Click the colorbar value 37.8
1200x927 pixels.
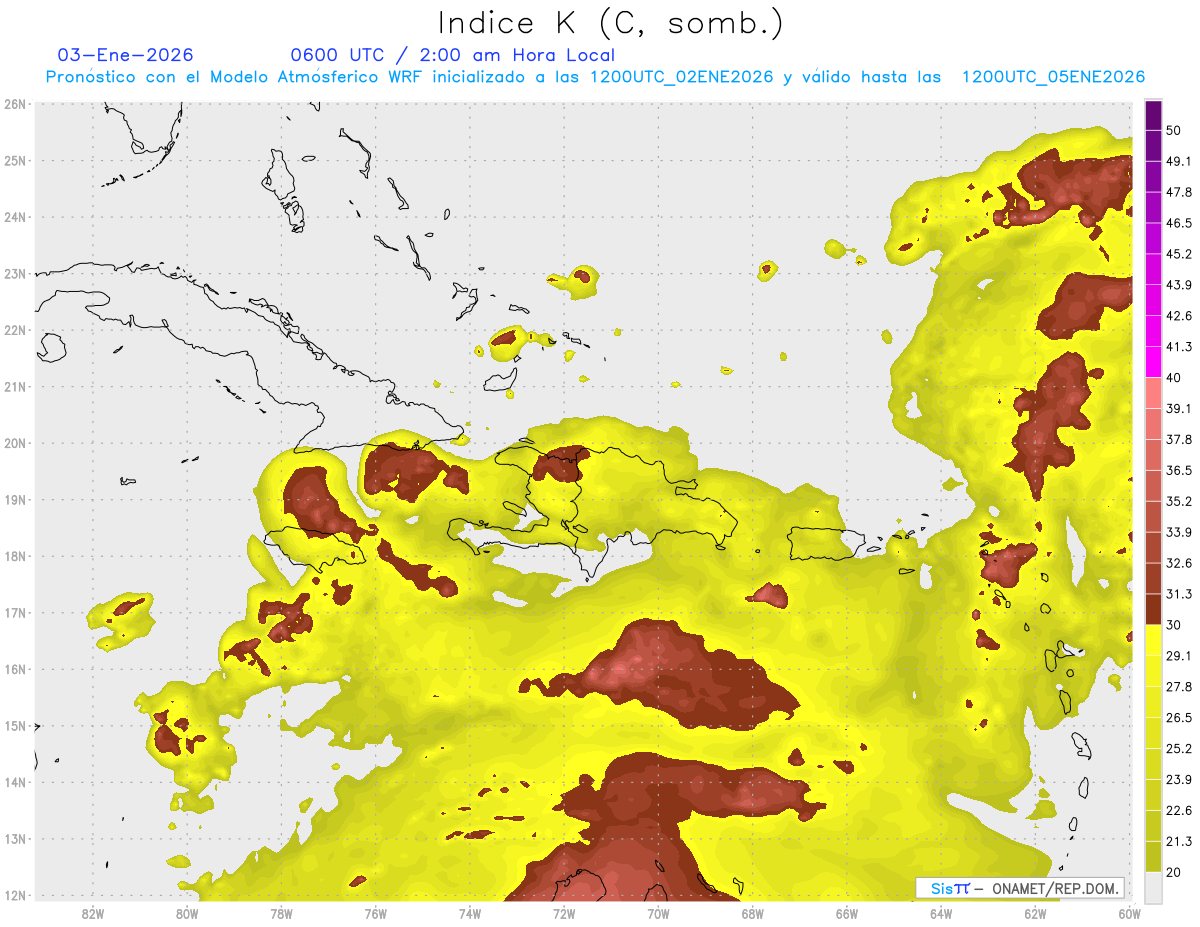tap(1178, 439)
